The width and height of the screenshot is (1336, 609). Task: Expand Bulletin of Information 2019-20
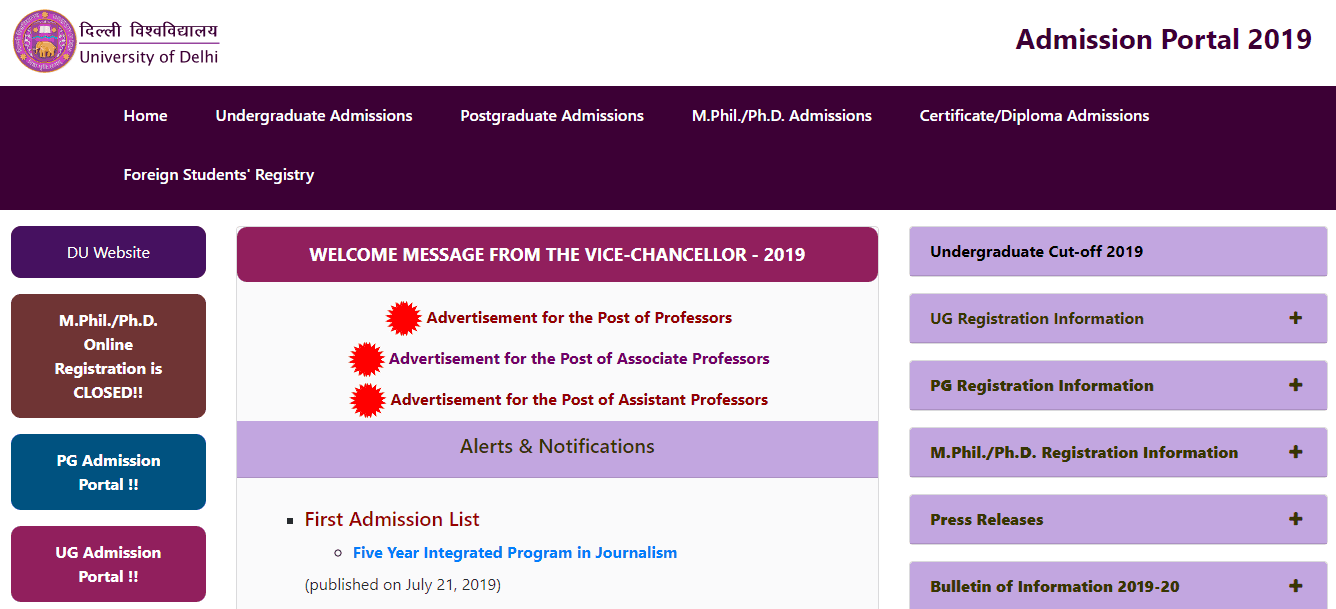[1295, 586]
